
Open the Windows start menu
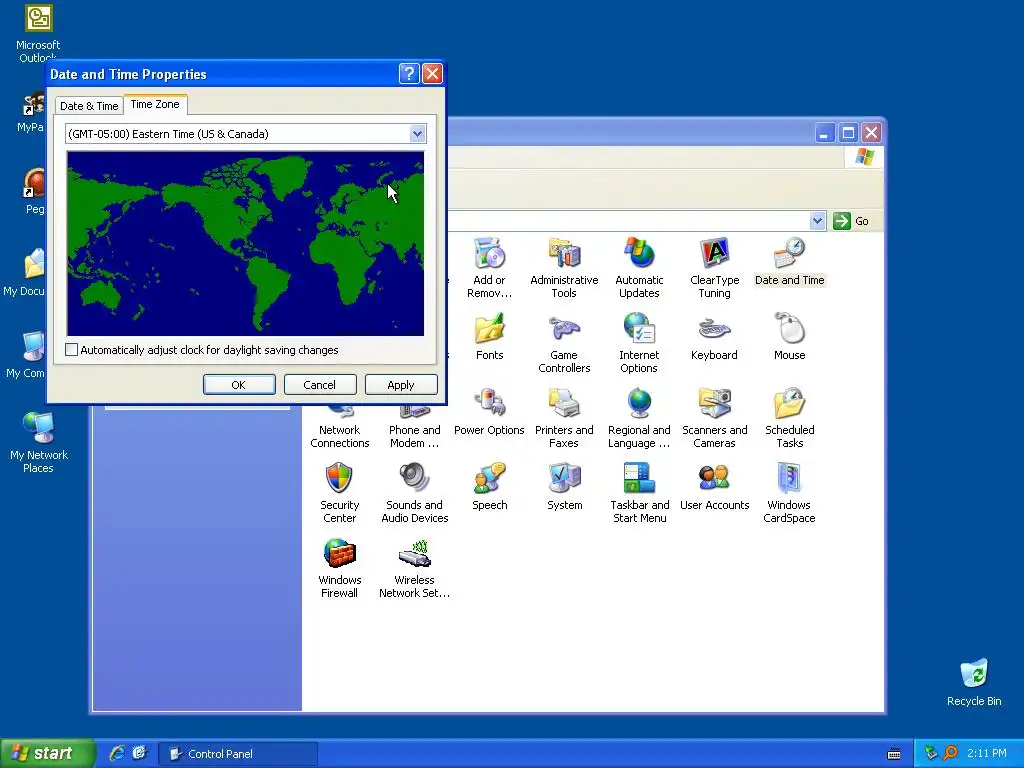(x=48, y=753)
